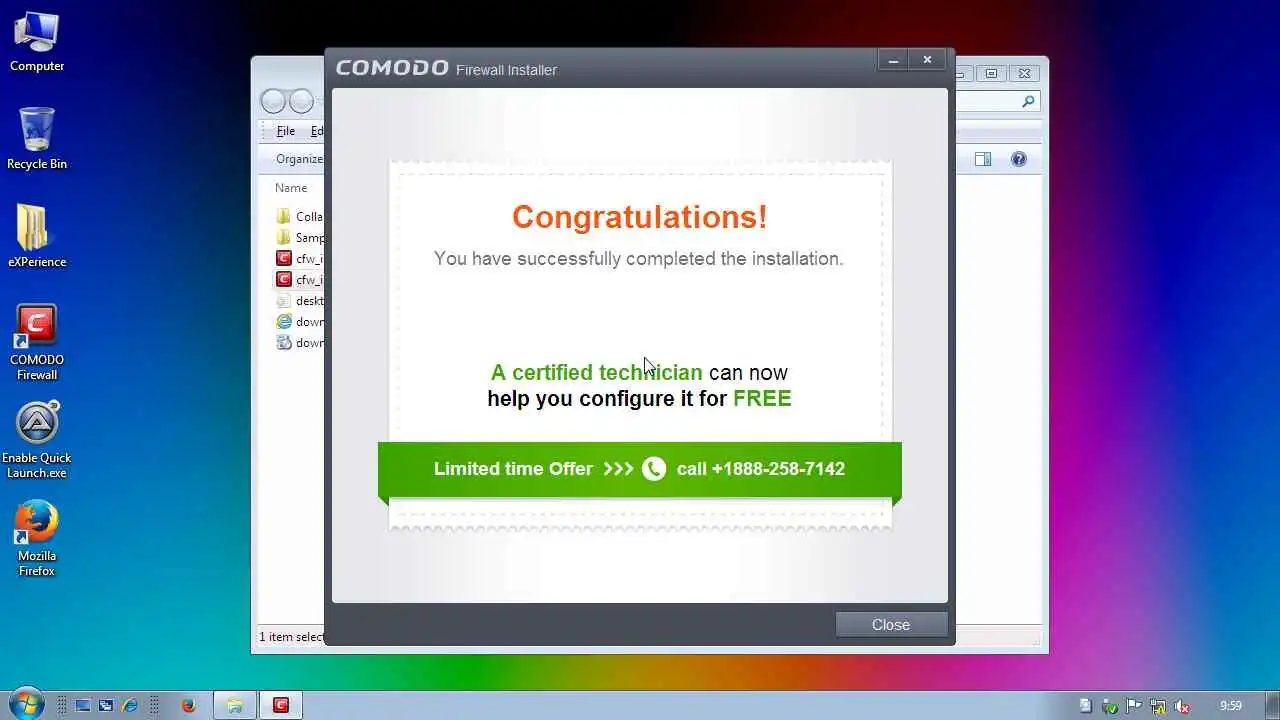
Task: Open the taskbar clock showing 9:59
Action: pos(1231,705)
